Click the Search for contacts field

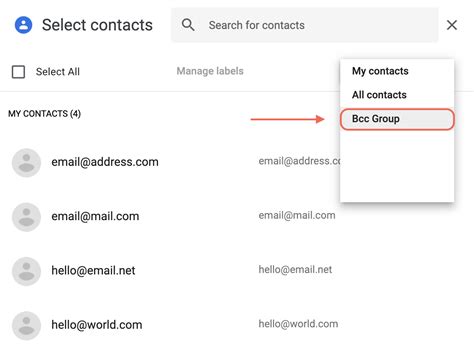(305, 25)
